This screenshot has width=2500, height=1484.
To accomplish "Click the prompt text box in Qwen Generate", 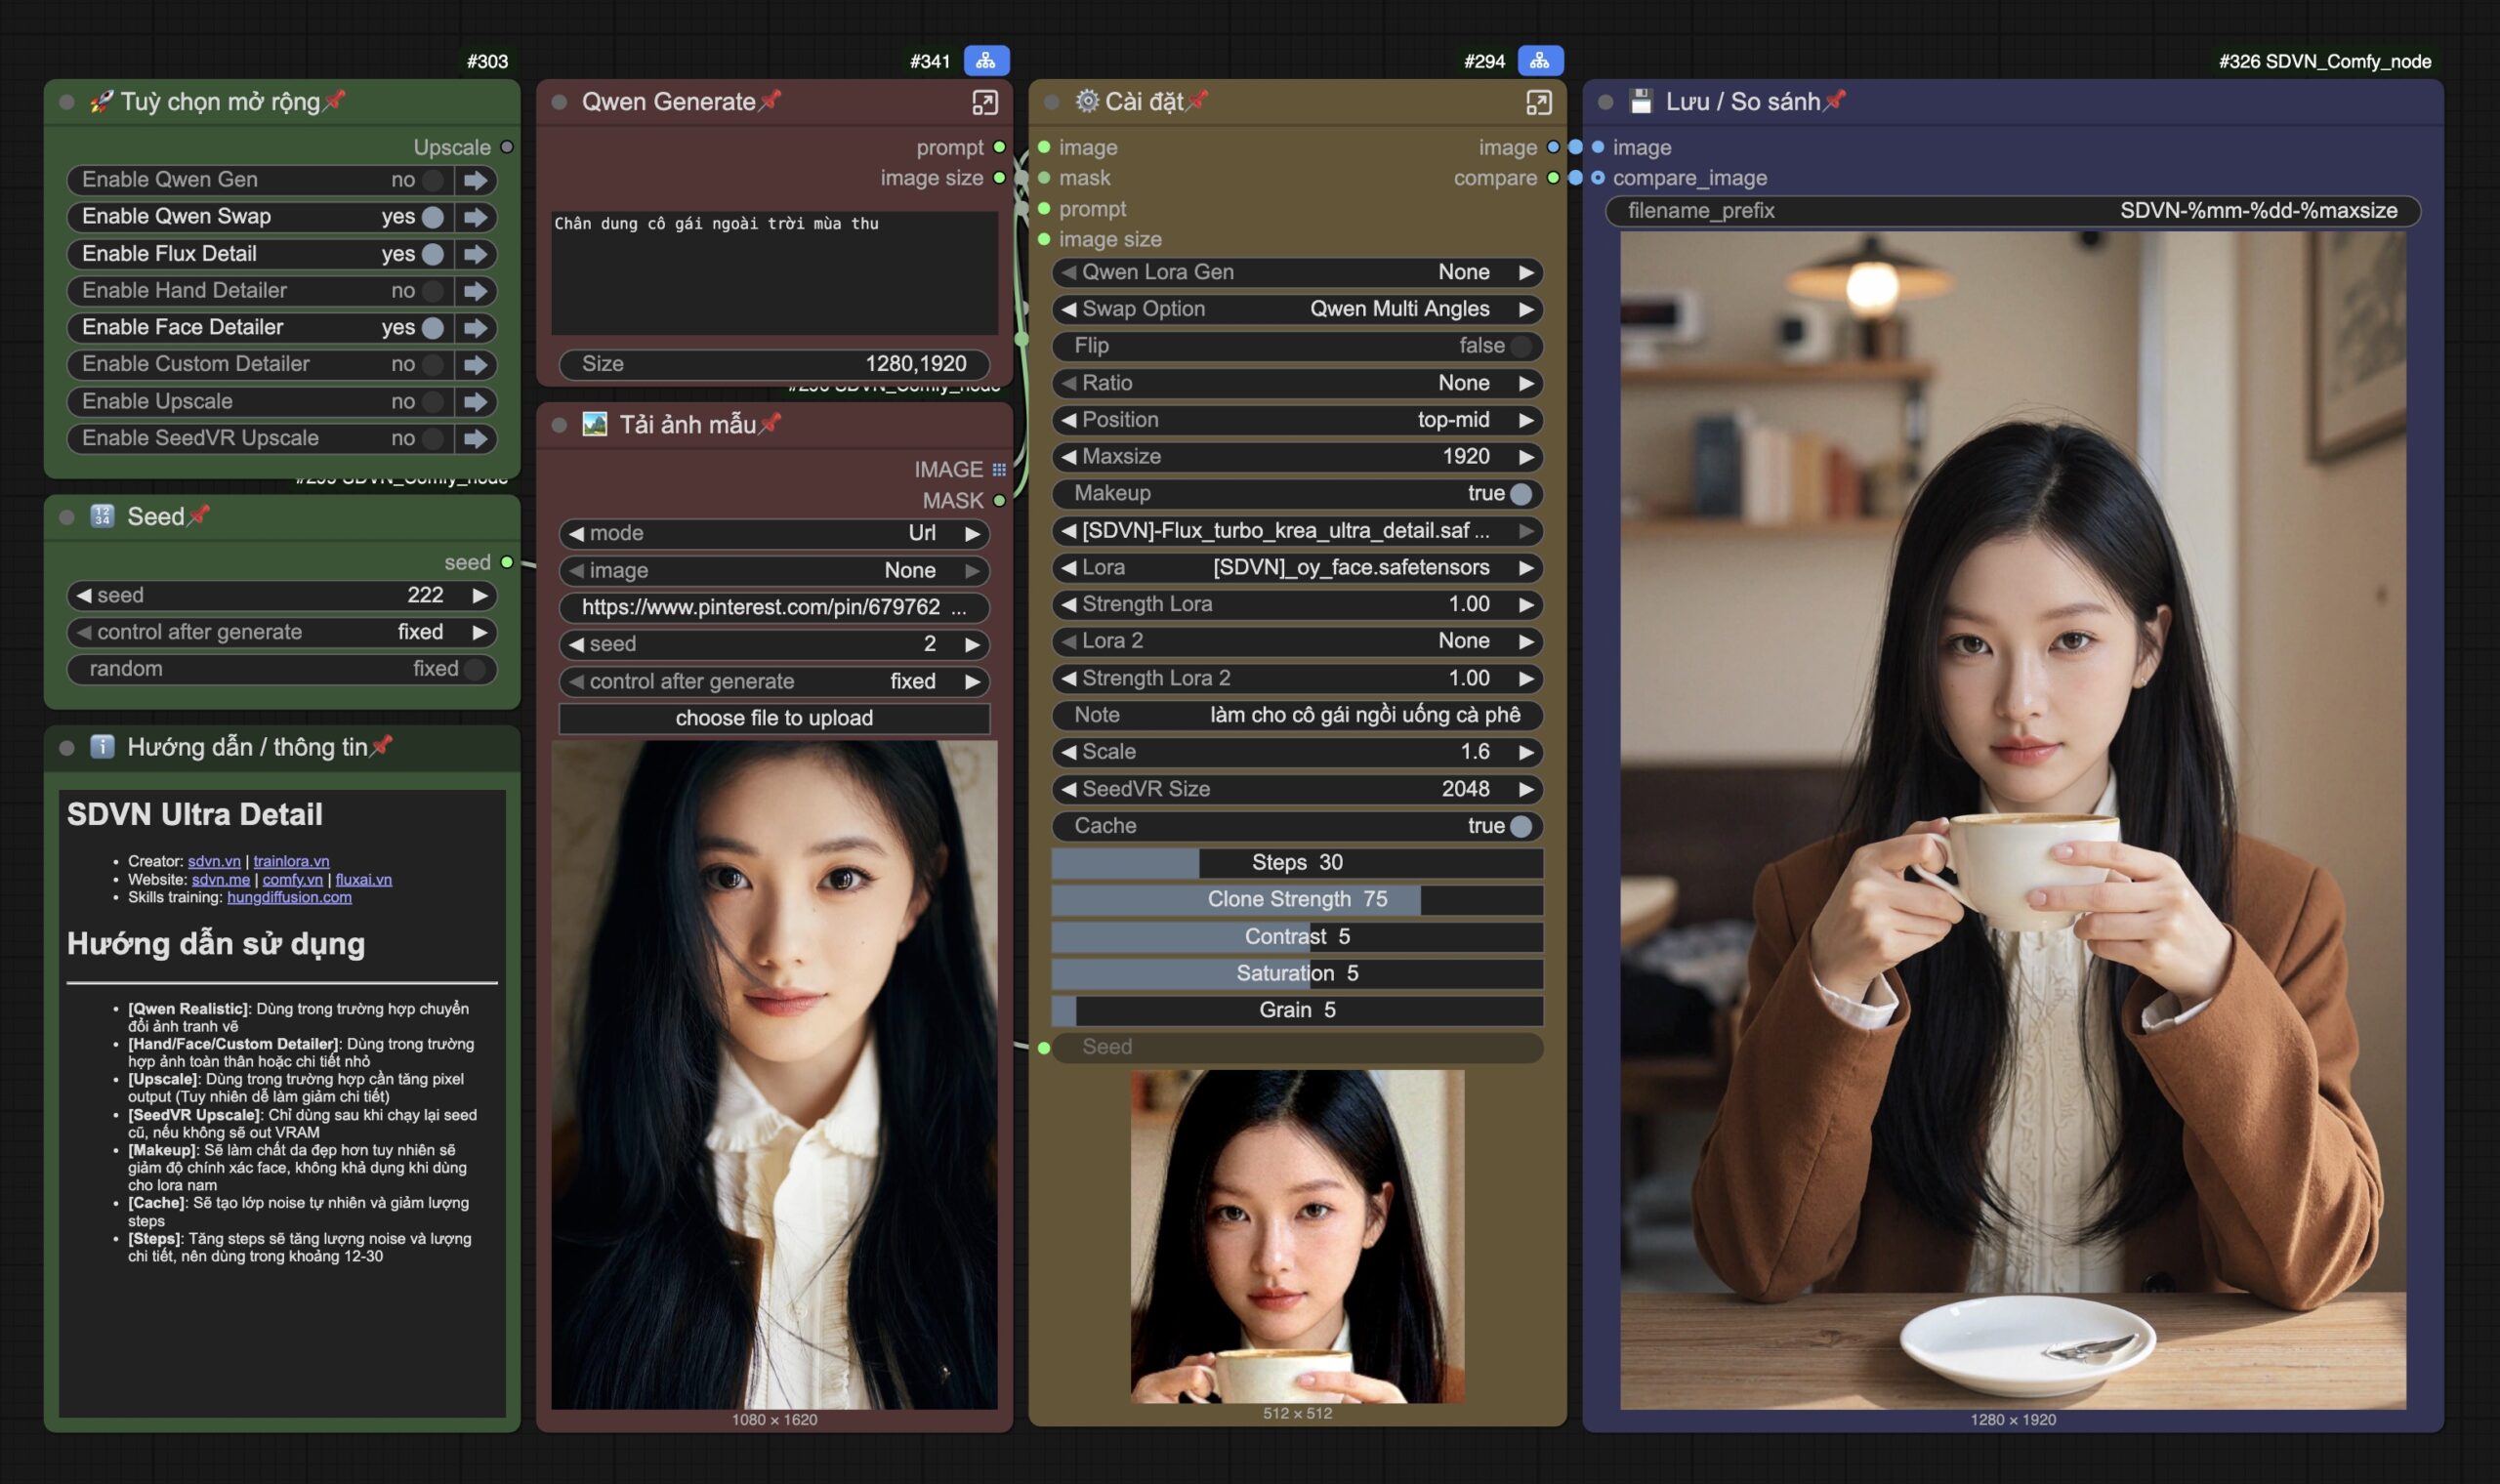I will [774, 272].
